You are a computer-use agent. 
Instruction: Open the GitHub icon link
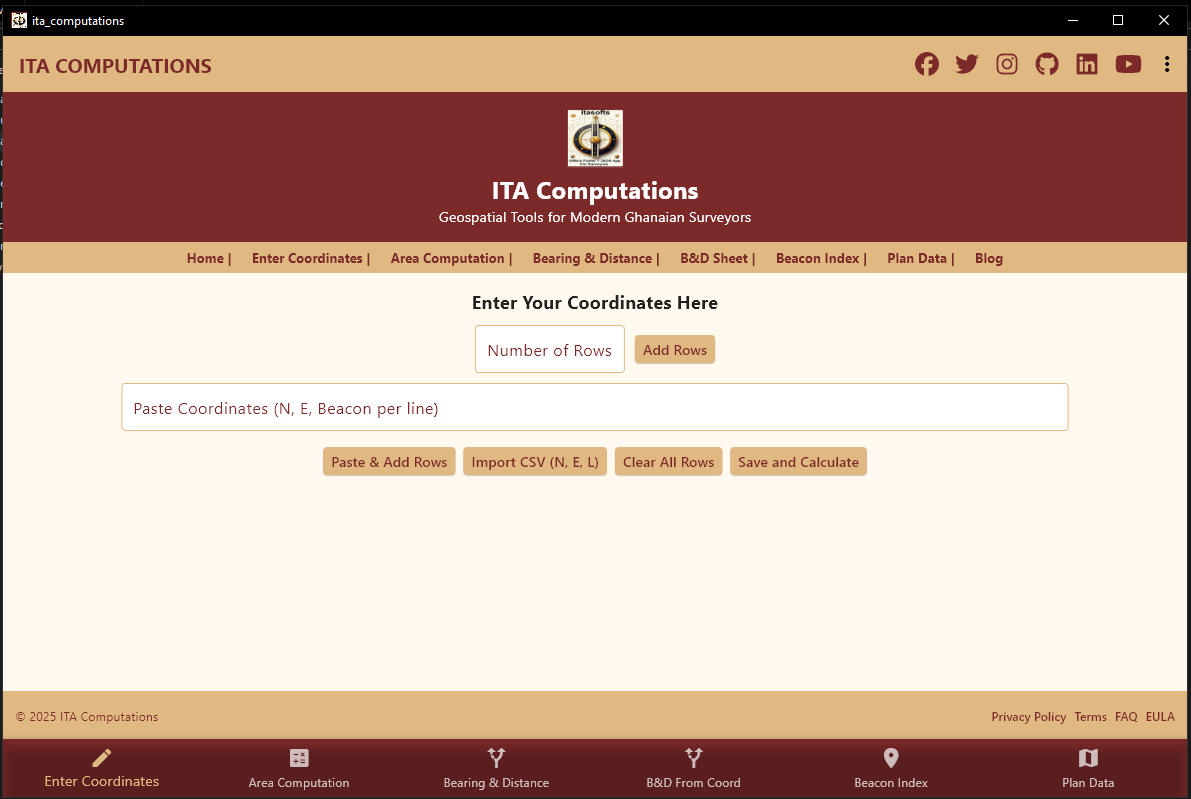click(x=1047, y=64)
